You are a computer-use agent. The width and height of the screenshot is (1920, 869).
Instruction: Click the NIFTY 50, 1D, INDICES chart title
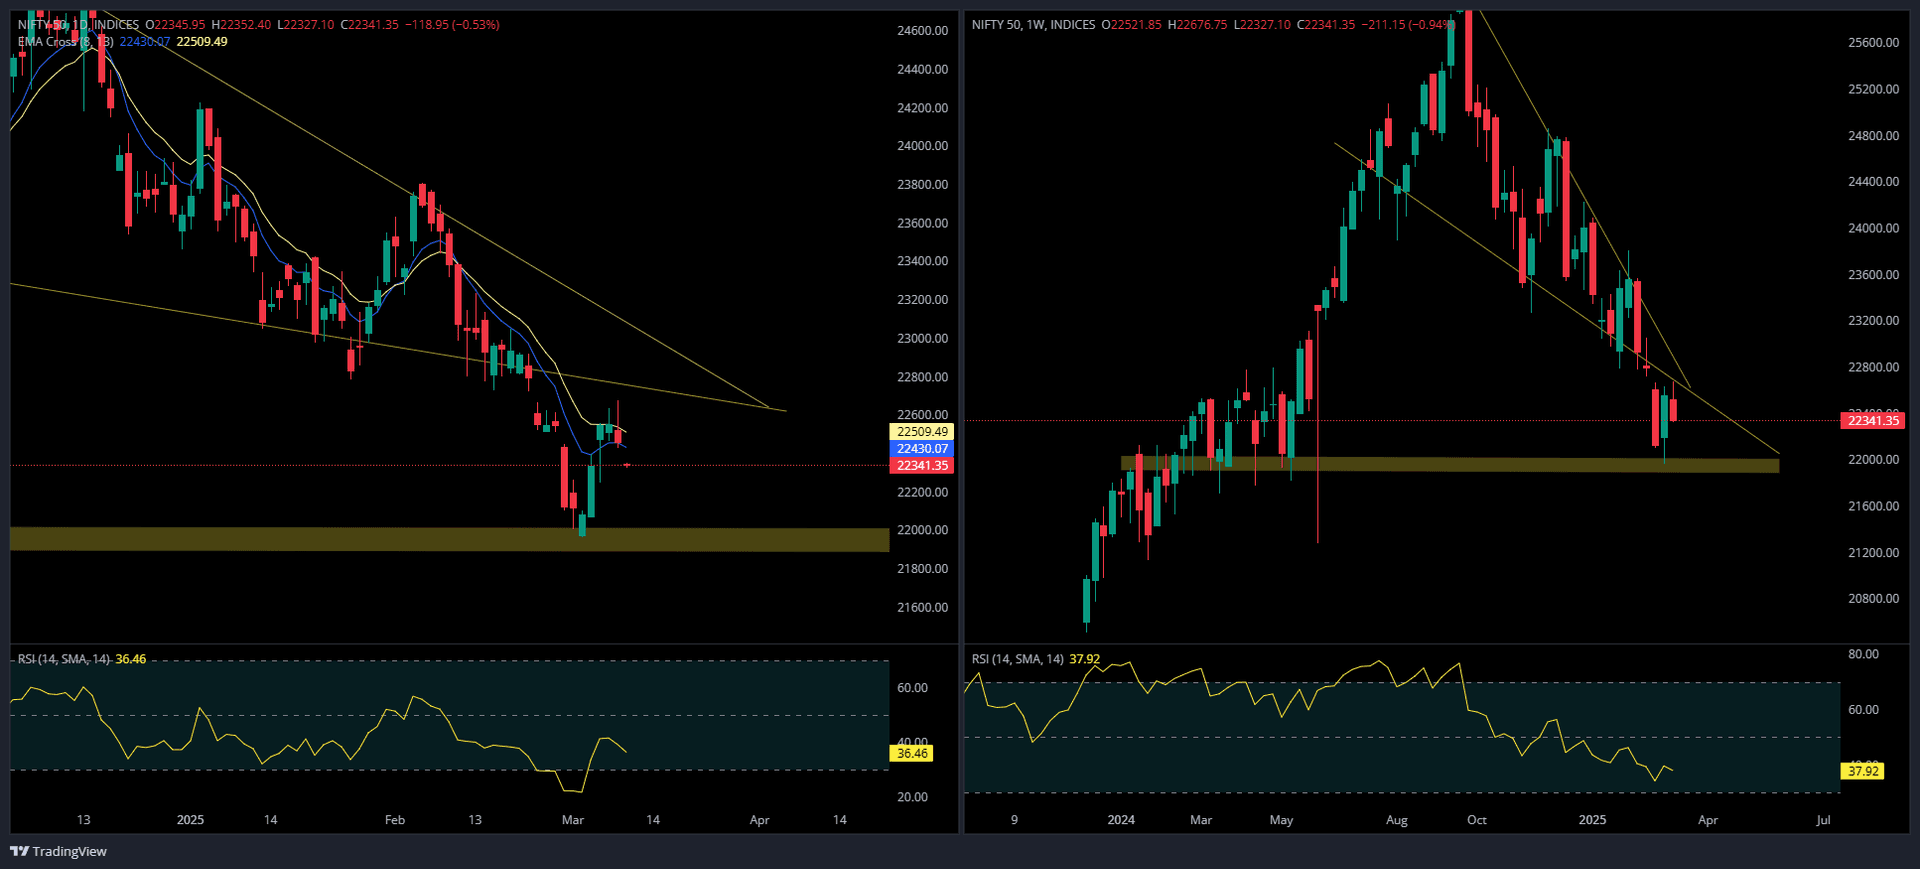pos(78,24)
